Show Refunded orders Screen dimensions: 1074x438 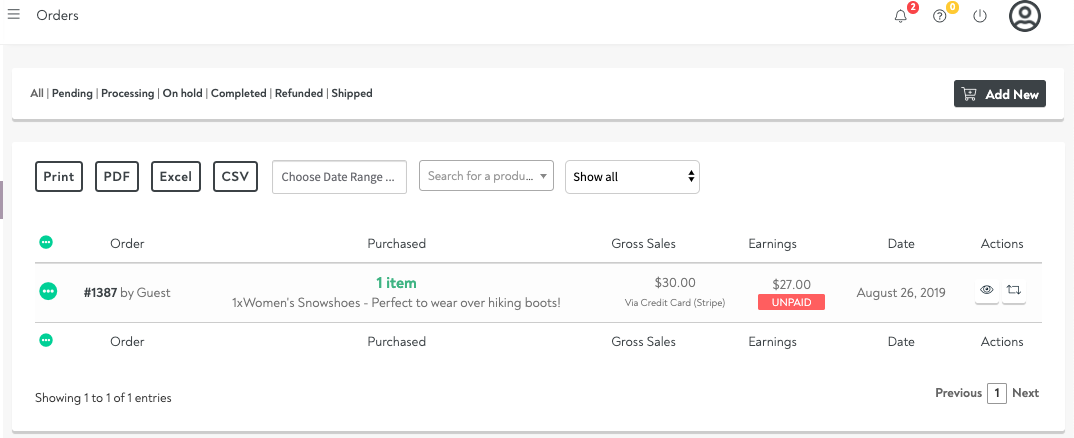tap(299, 93)
